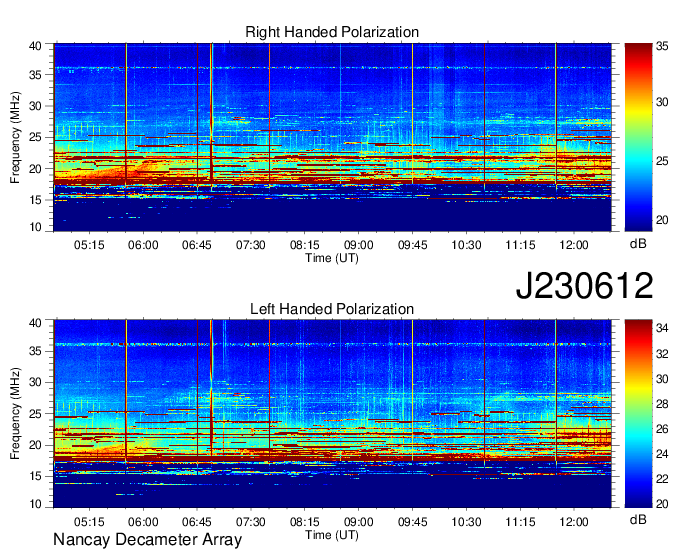Click Frequency (MHz) axis label of left-handed plot
680x552 pixels.
pyautogui.click(x=15, y=414)
